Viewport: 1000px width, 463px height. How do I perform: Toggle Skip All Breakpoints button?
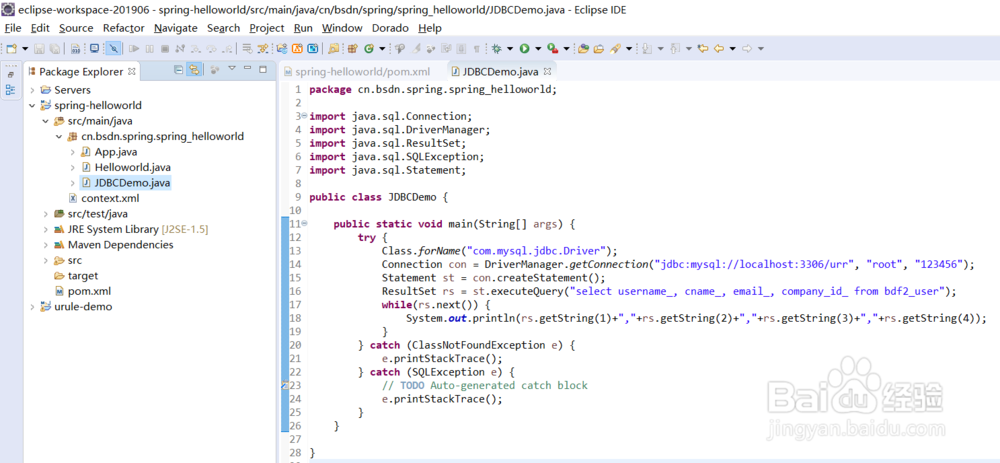pyautogui.click(x=114, y=48)
